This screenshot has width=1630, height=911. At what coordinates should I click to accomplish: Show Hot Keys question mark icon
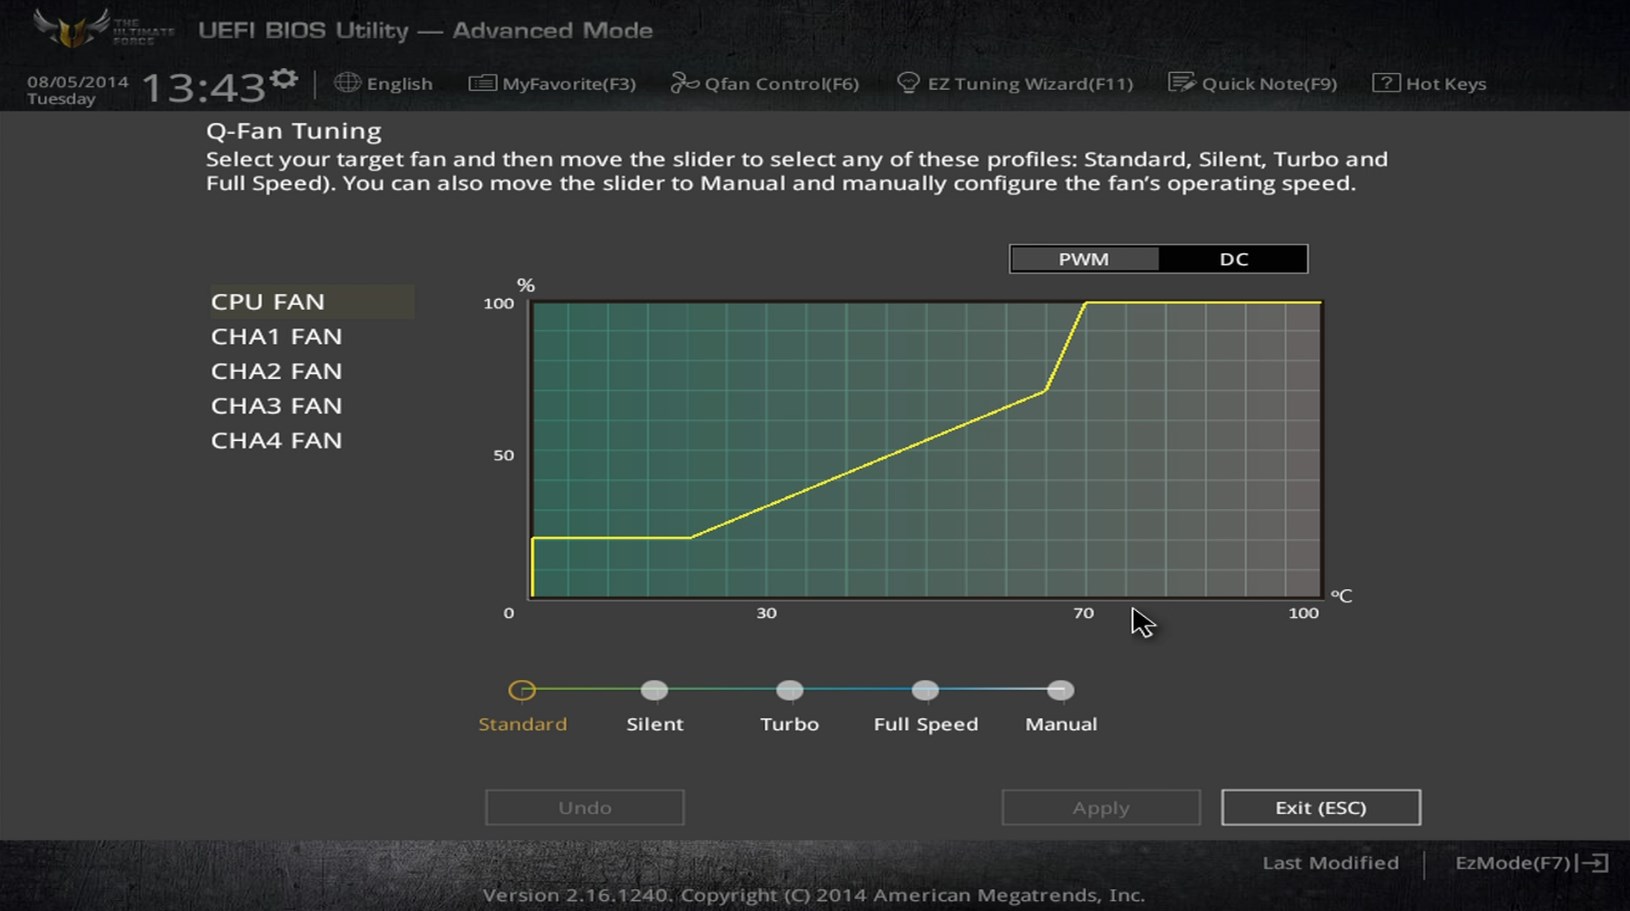[1386, 83]
